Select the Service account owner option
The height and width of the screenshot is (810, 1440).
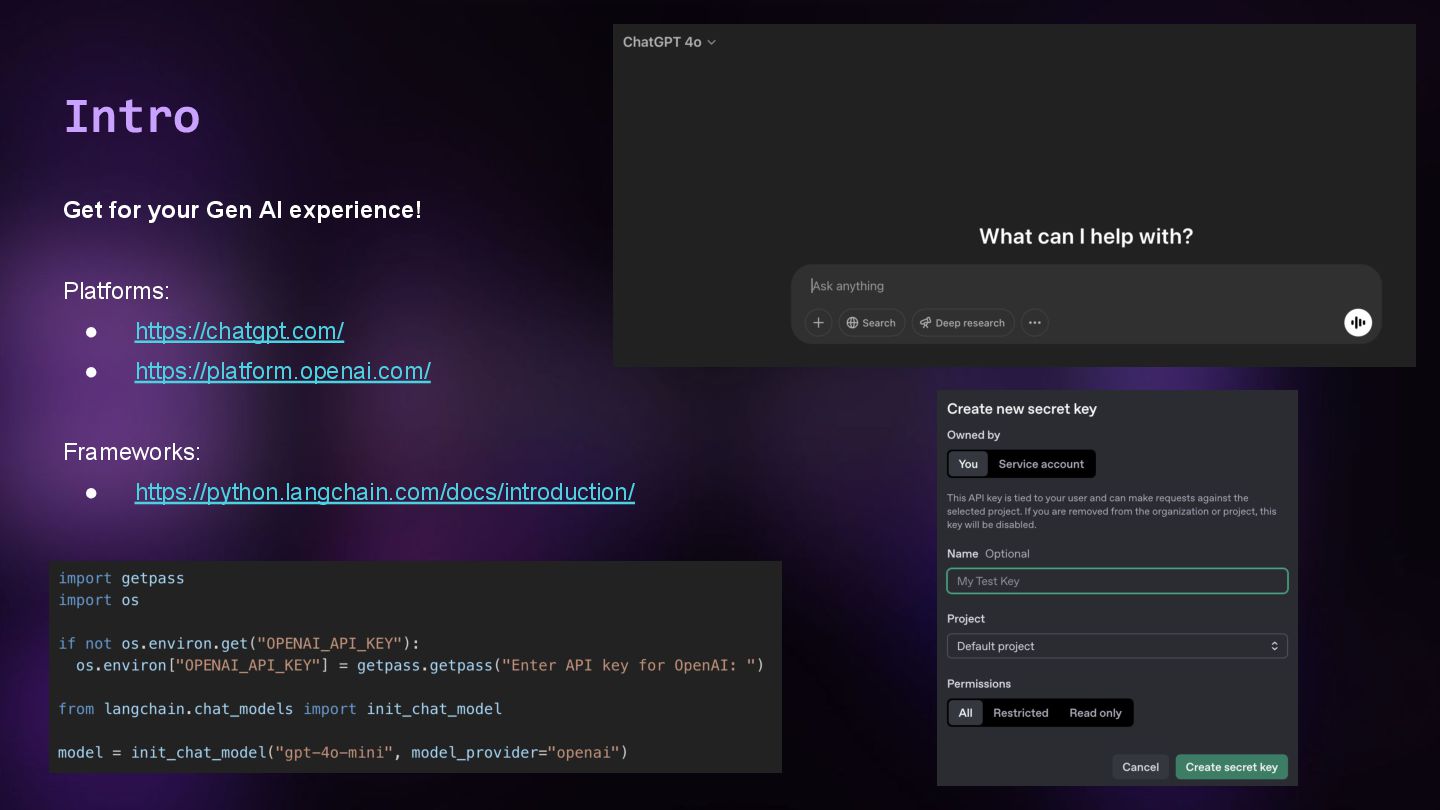[1041, 464]
